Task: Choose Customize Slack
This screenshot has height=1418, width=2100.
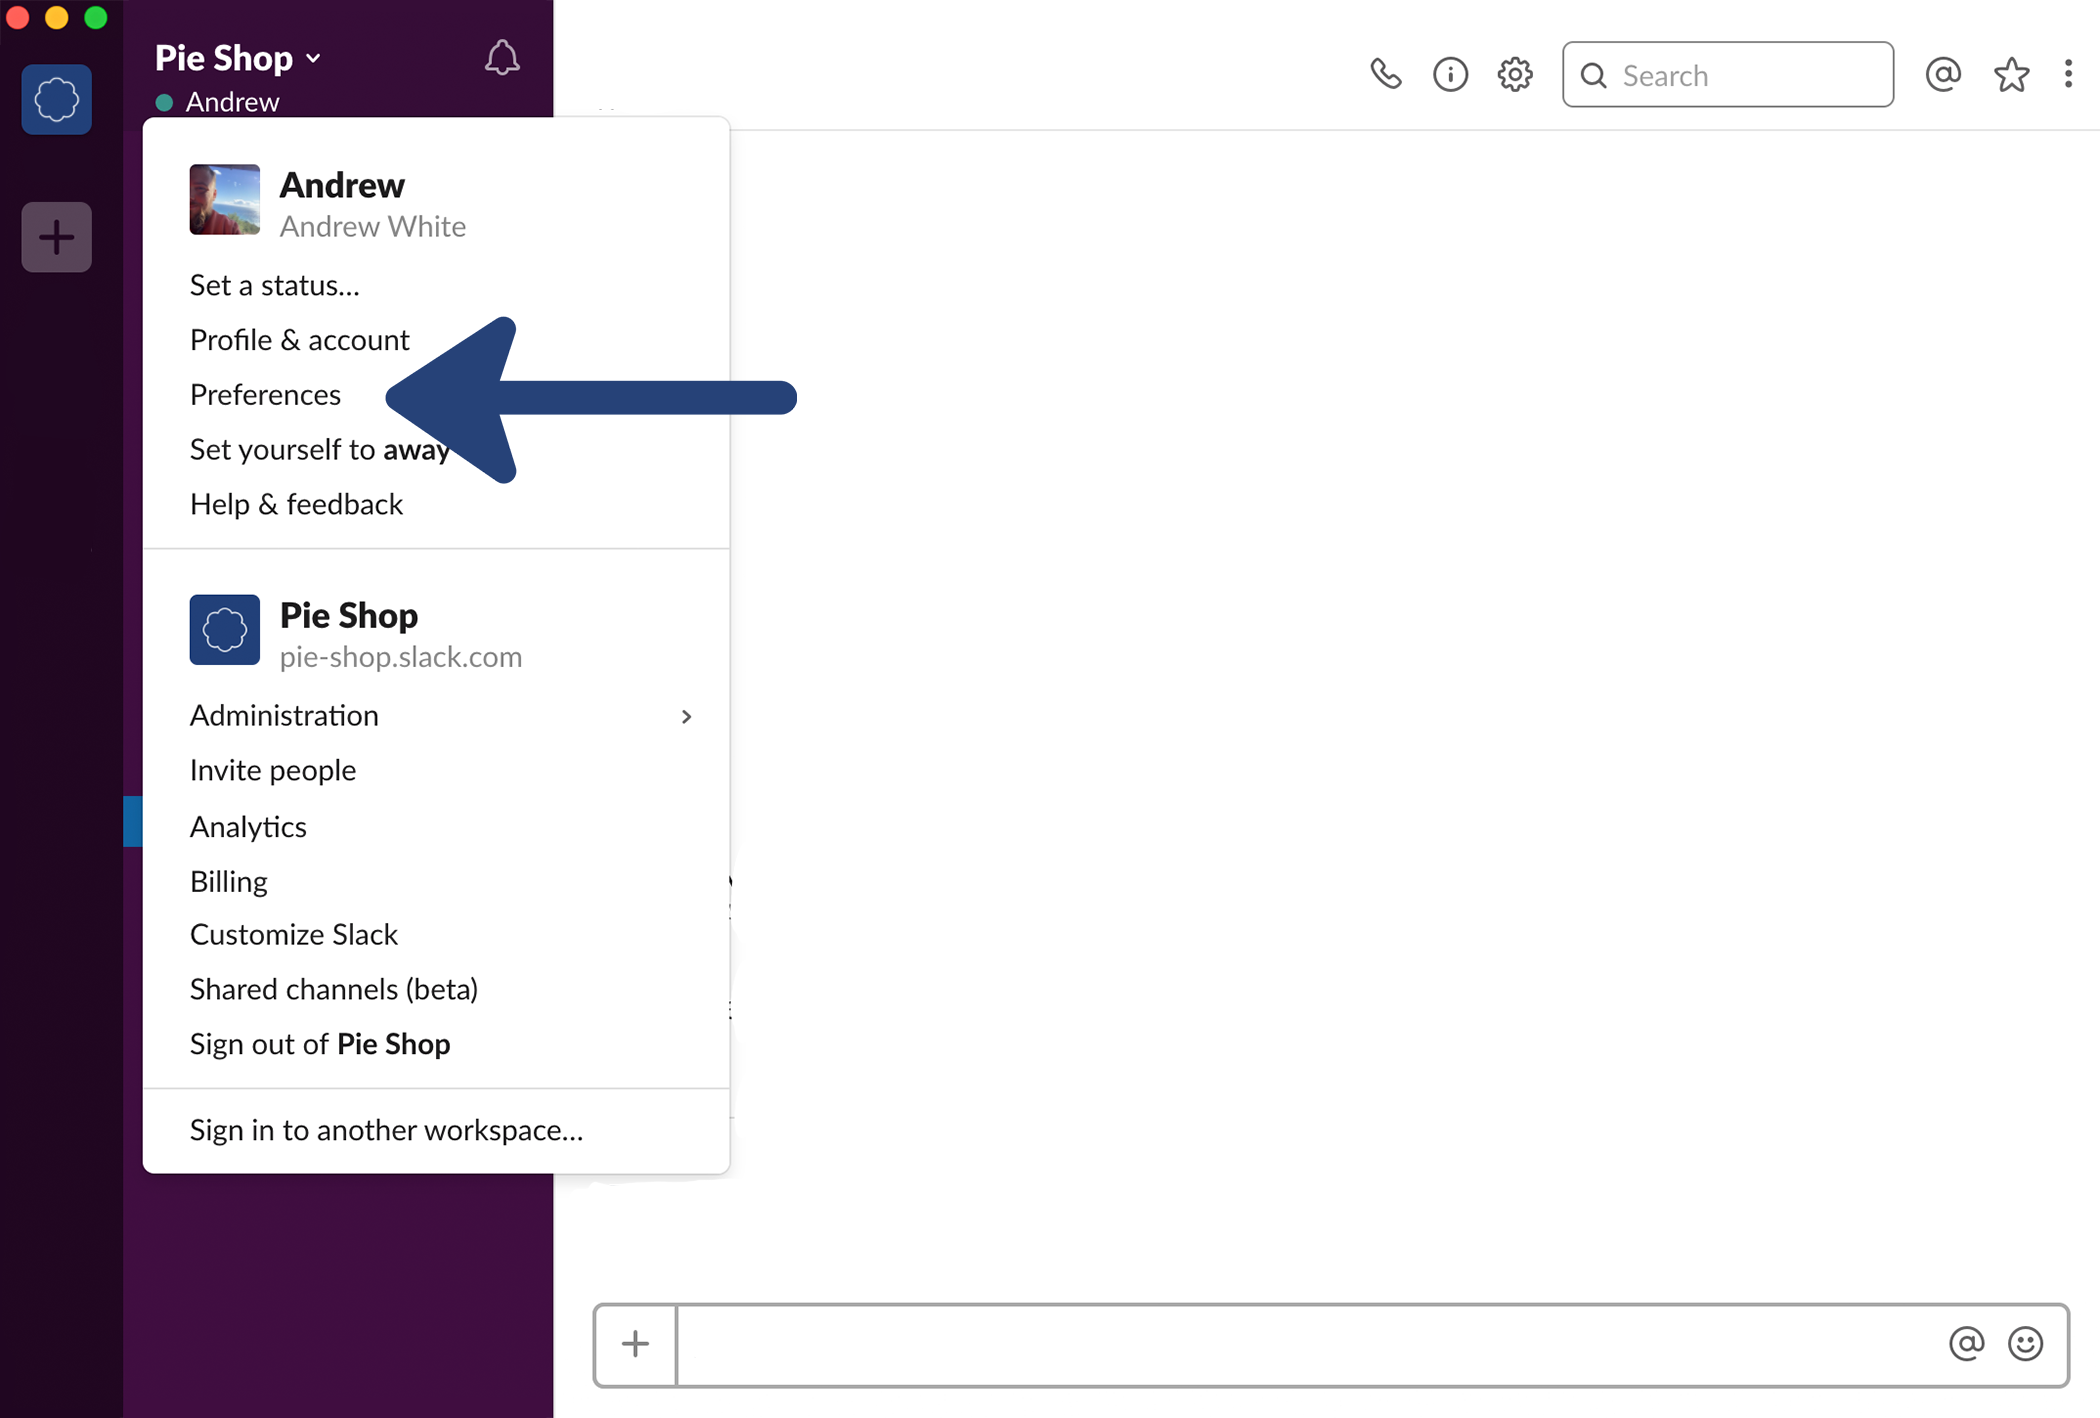Action: coord(294,934)
